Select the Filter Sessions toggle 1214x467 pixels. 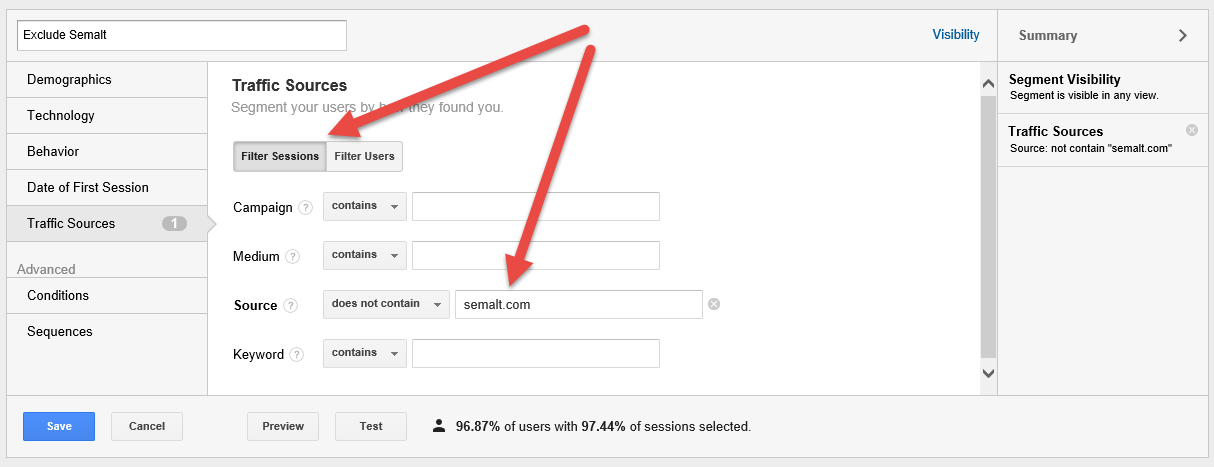[280, 156]
